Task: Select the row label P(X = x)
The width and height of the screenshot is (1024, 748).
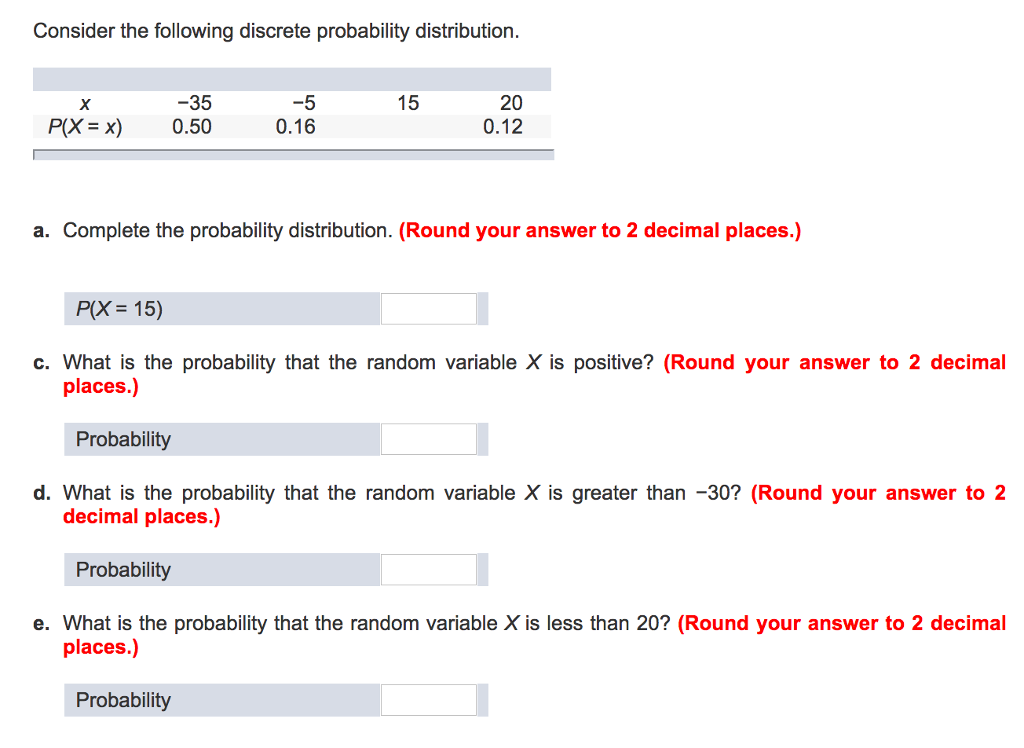Action: click(86, 126)
